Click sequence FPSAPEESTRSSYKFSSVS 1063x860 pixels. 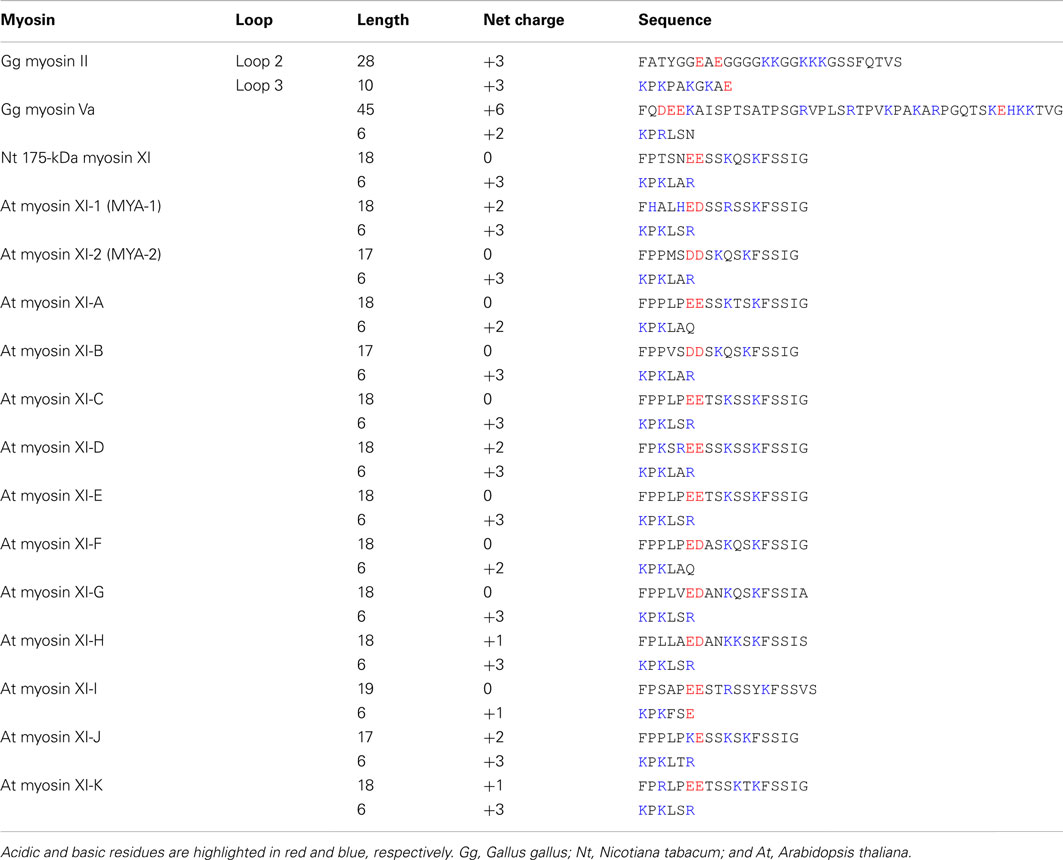pos(727,690)
